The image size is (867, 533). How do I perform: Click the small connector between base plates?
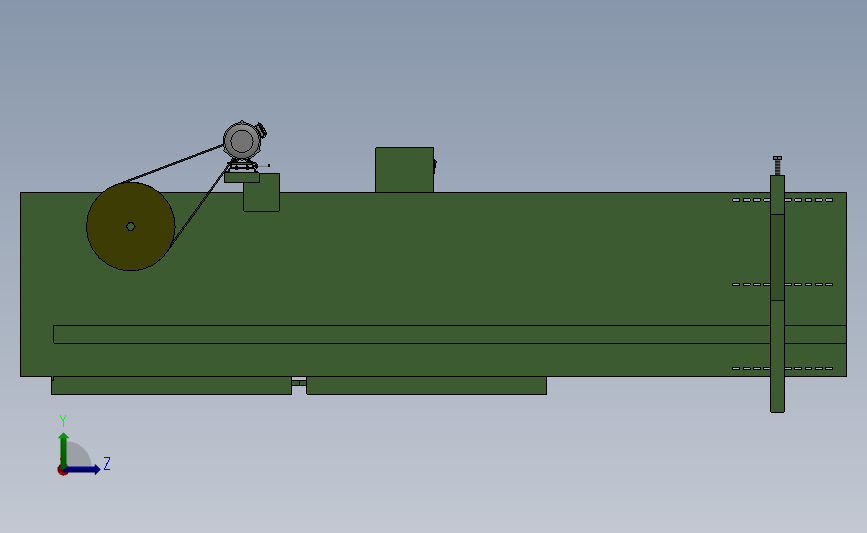[299, 383]
